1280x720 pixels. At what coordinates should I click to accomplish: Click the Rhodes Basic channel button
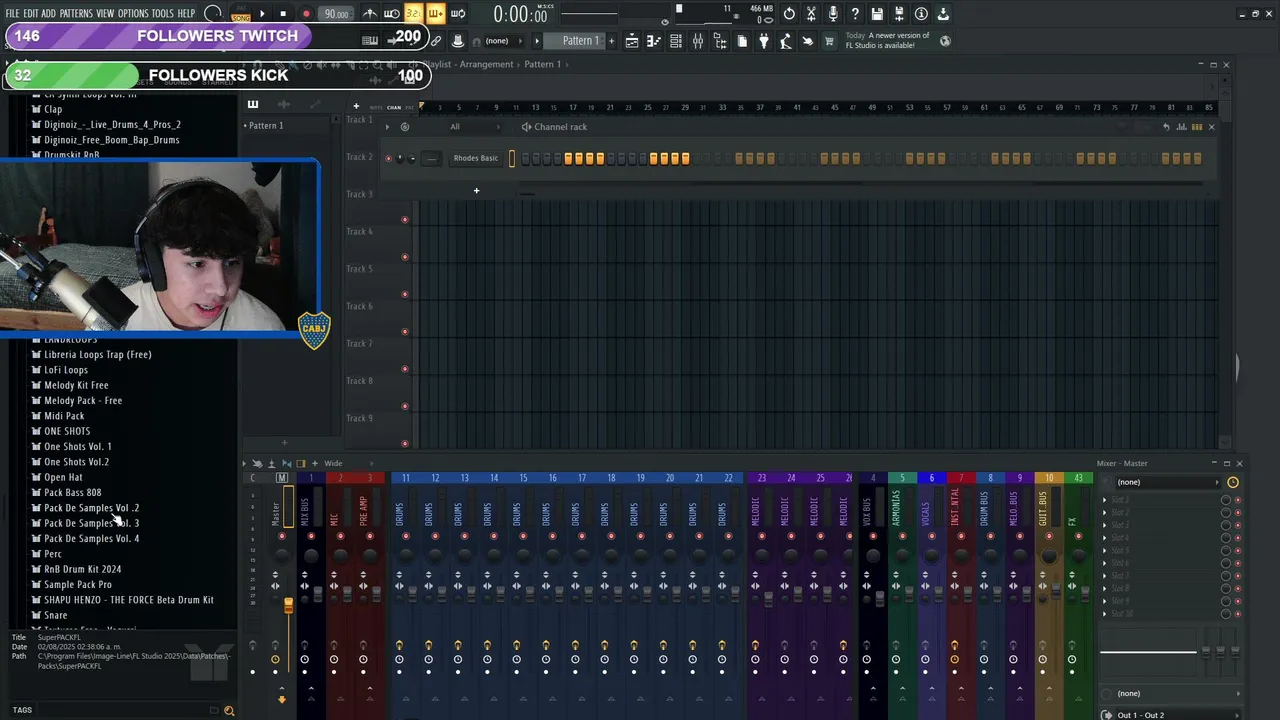point(476,158)
